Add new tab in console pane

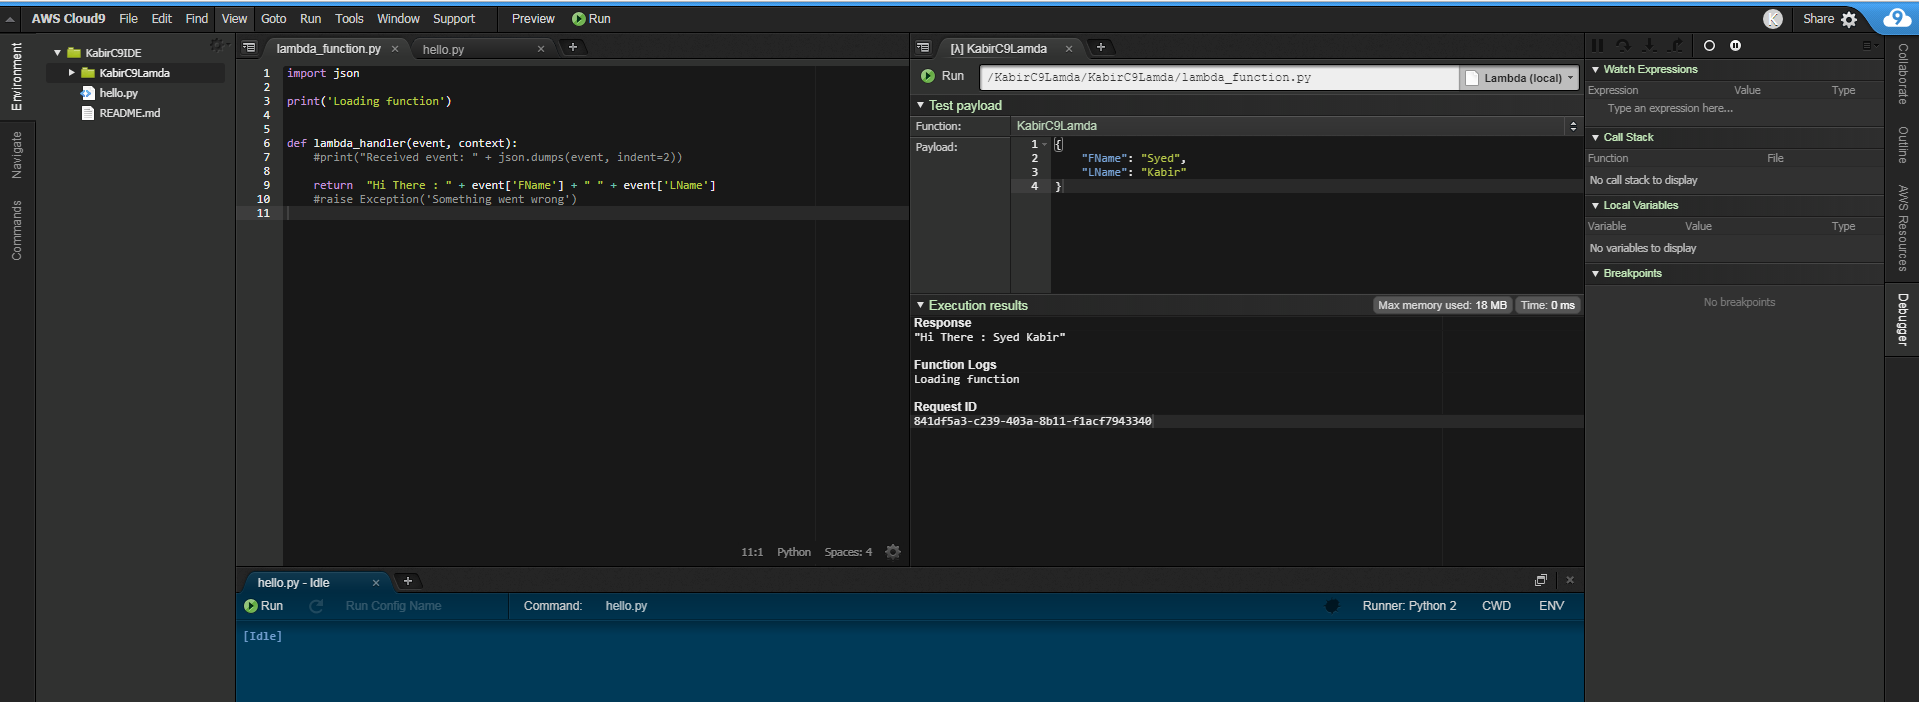[x=407, y=581]
